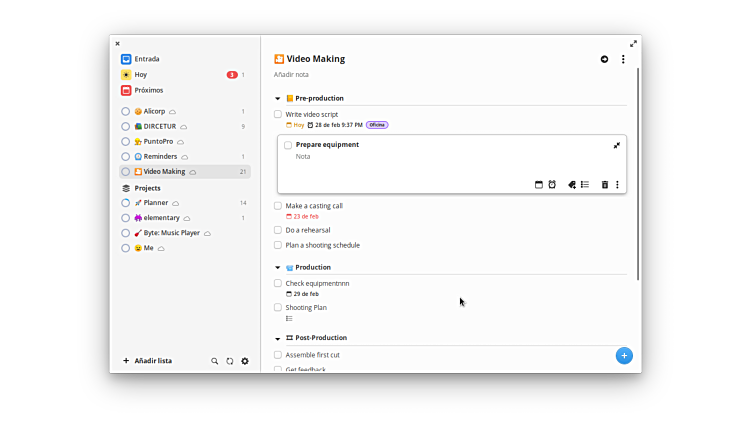Add reminder alarm to Prepare equipment
Image resolution: width=752 pixels, height=423 pixels.
[552, 185]
